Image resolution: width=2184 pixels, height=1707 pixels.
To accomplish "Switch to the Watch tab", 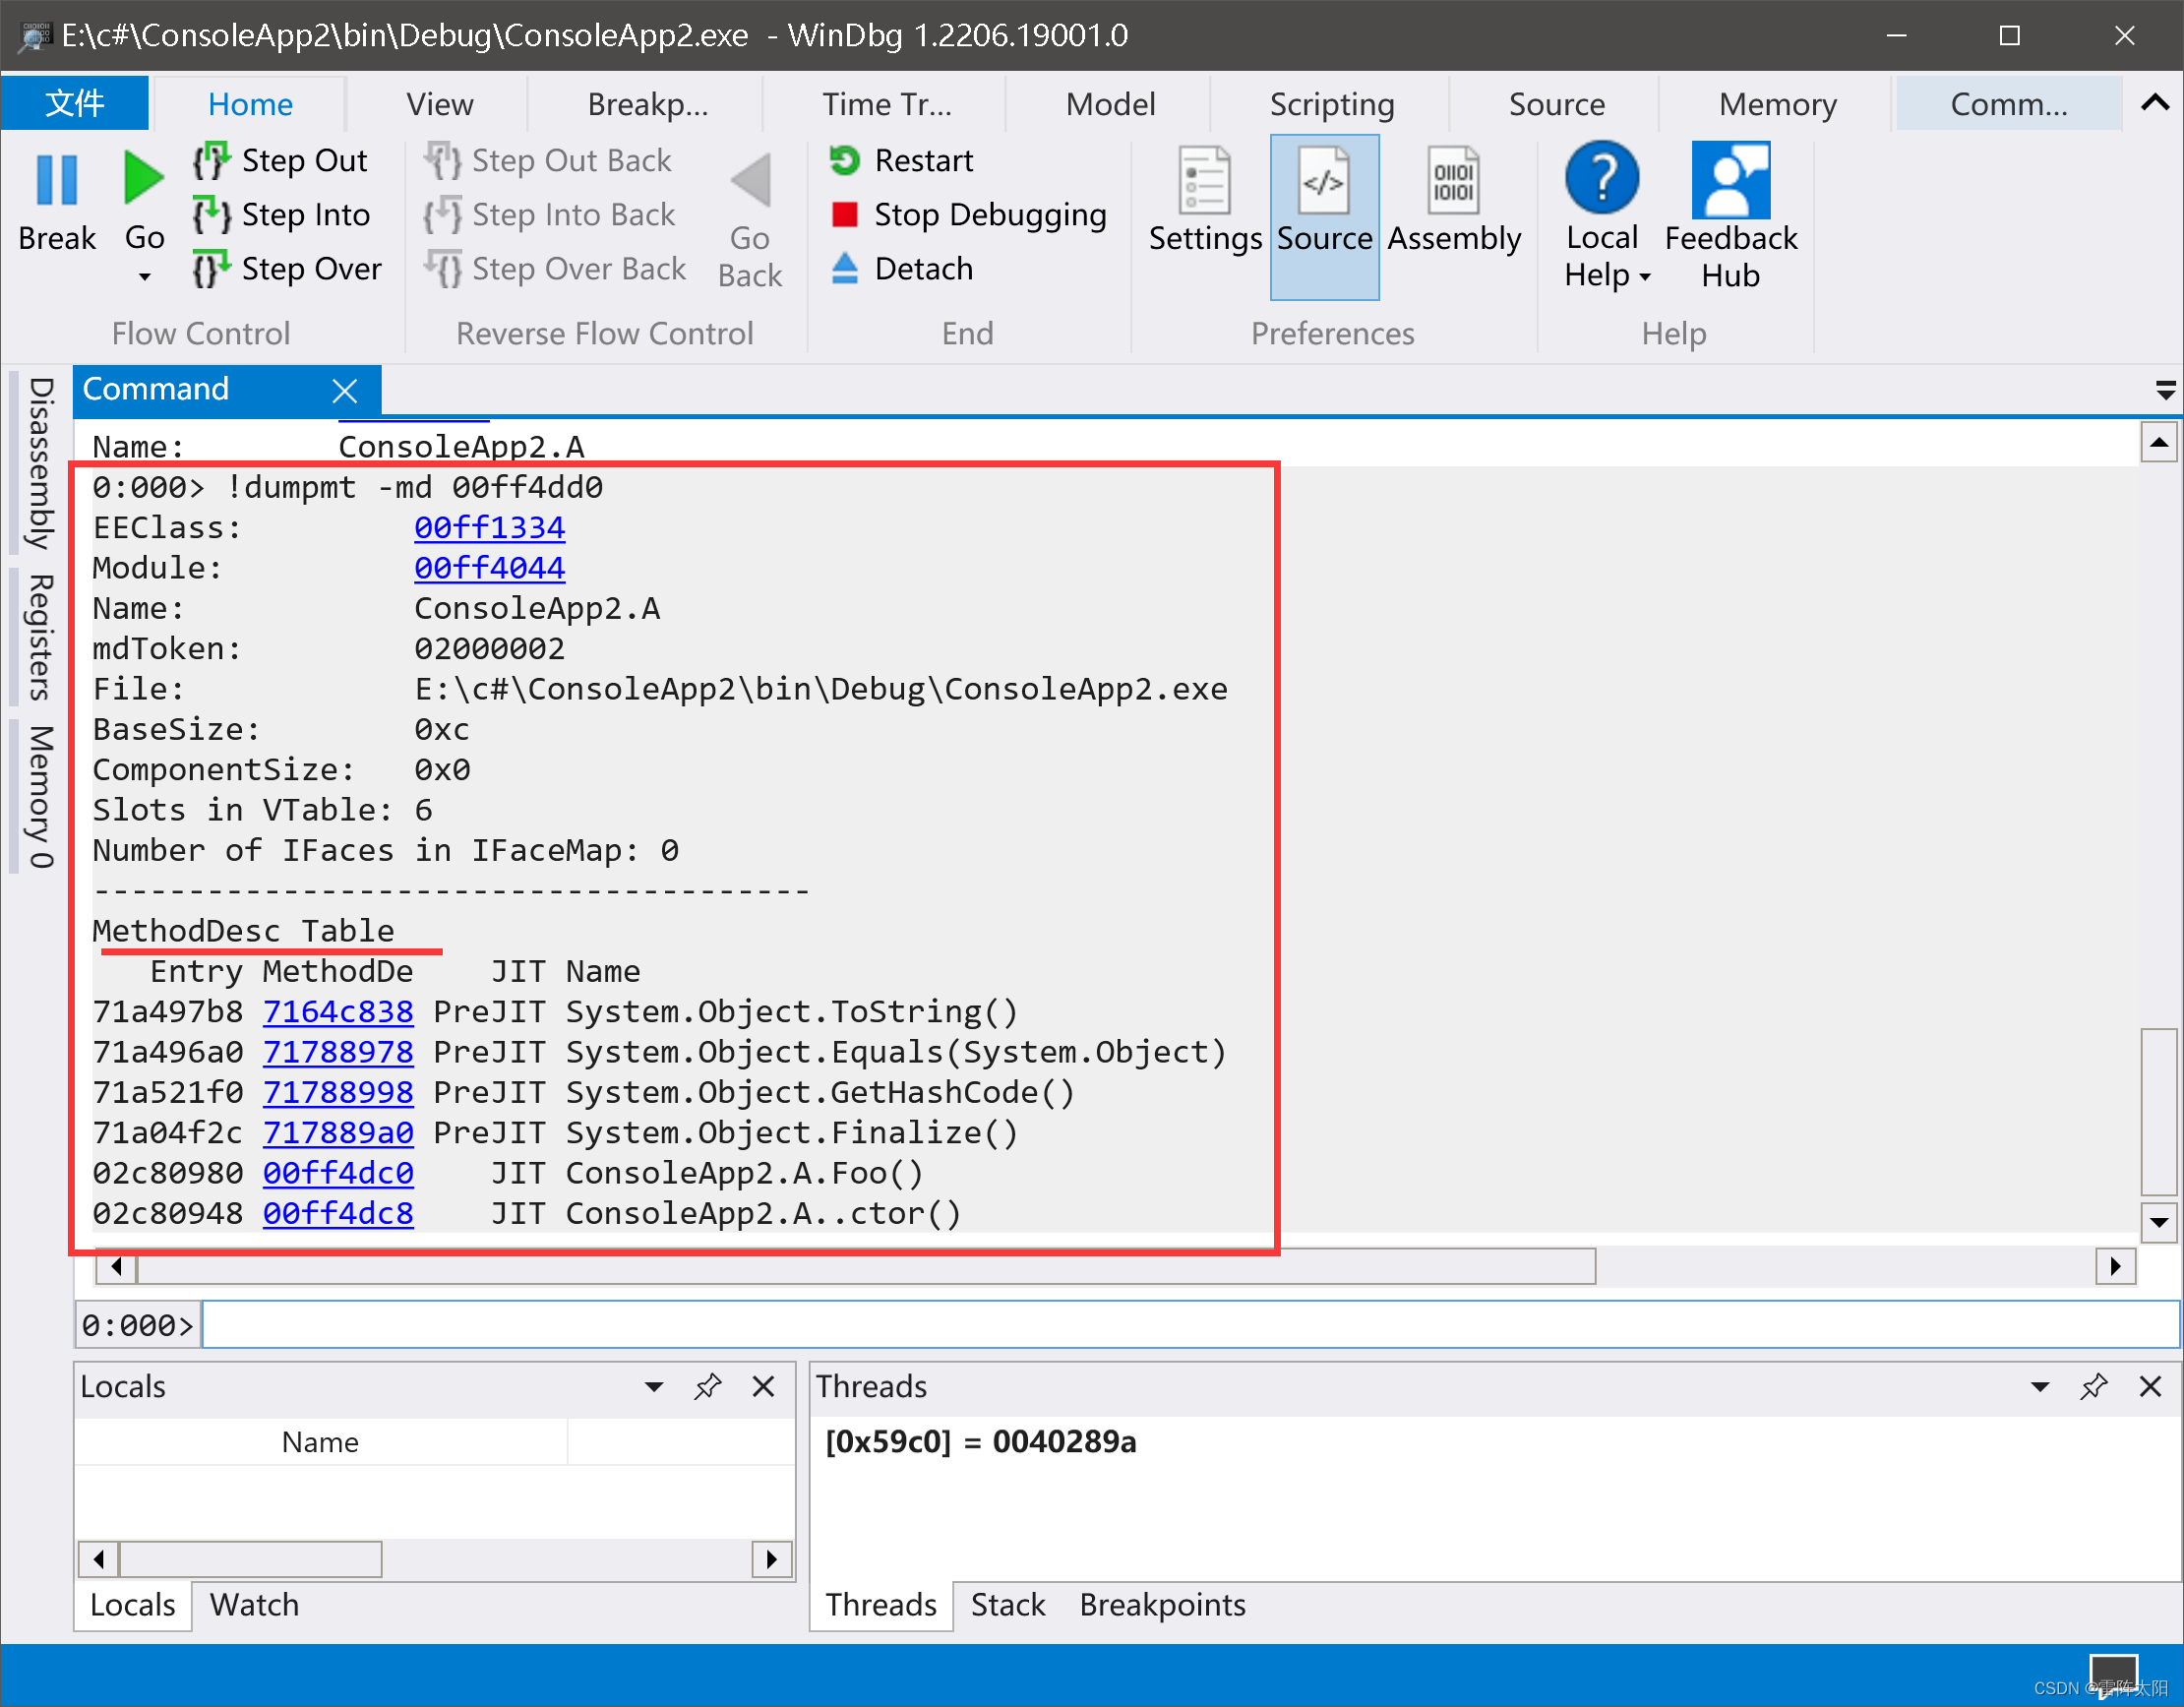I will coord(254,1605).
